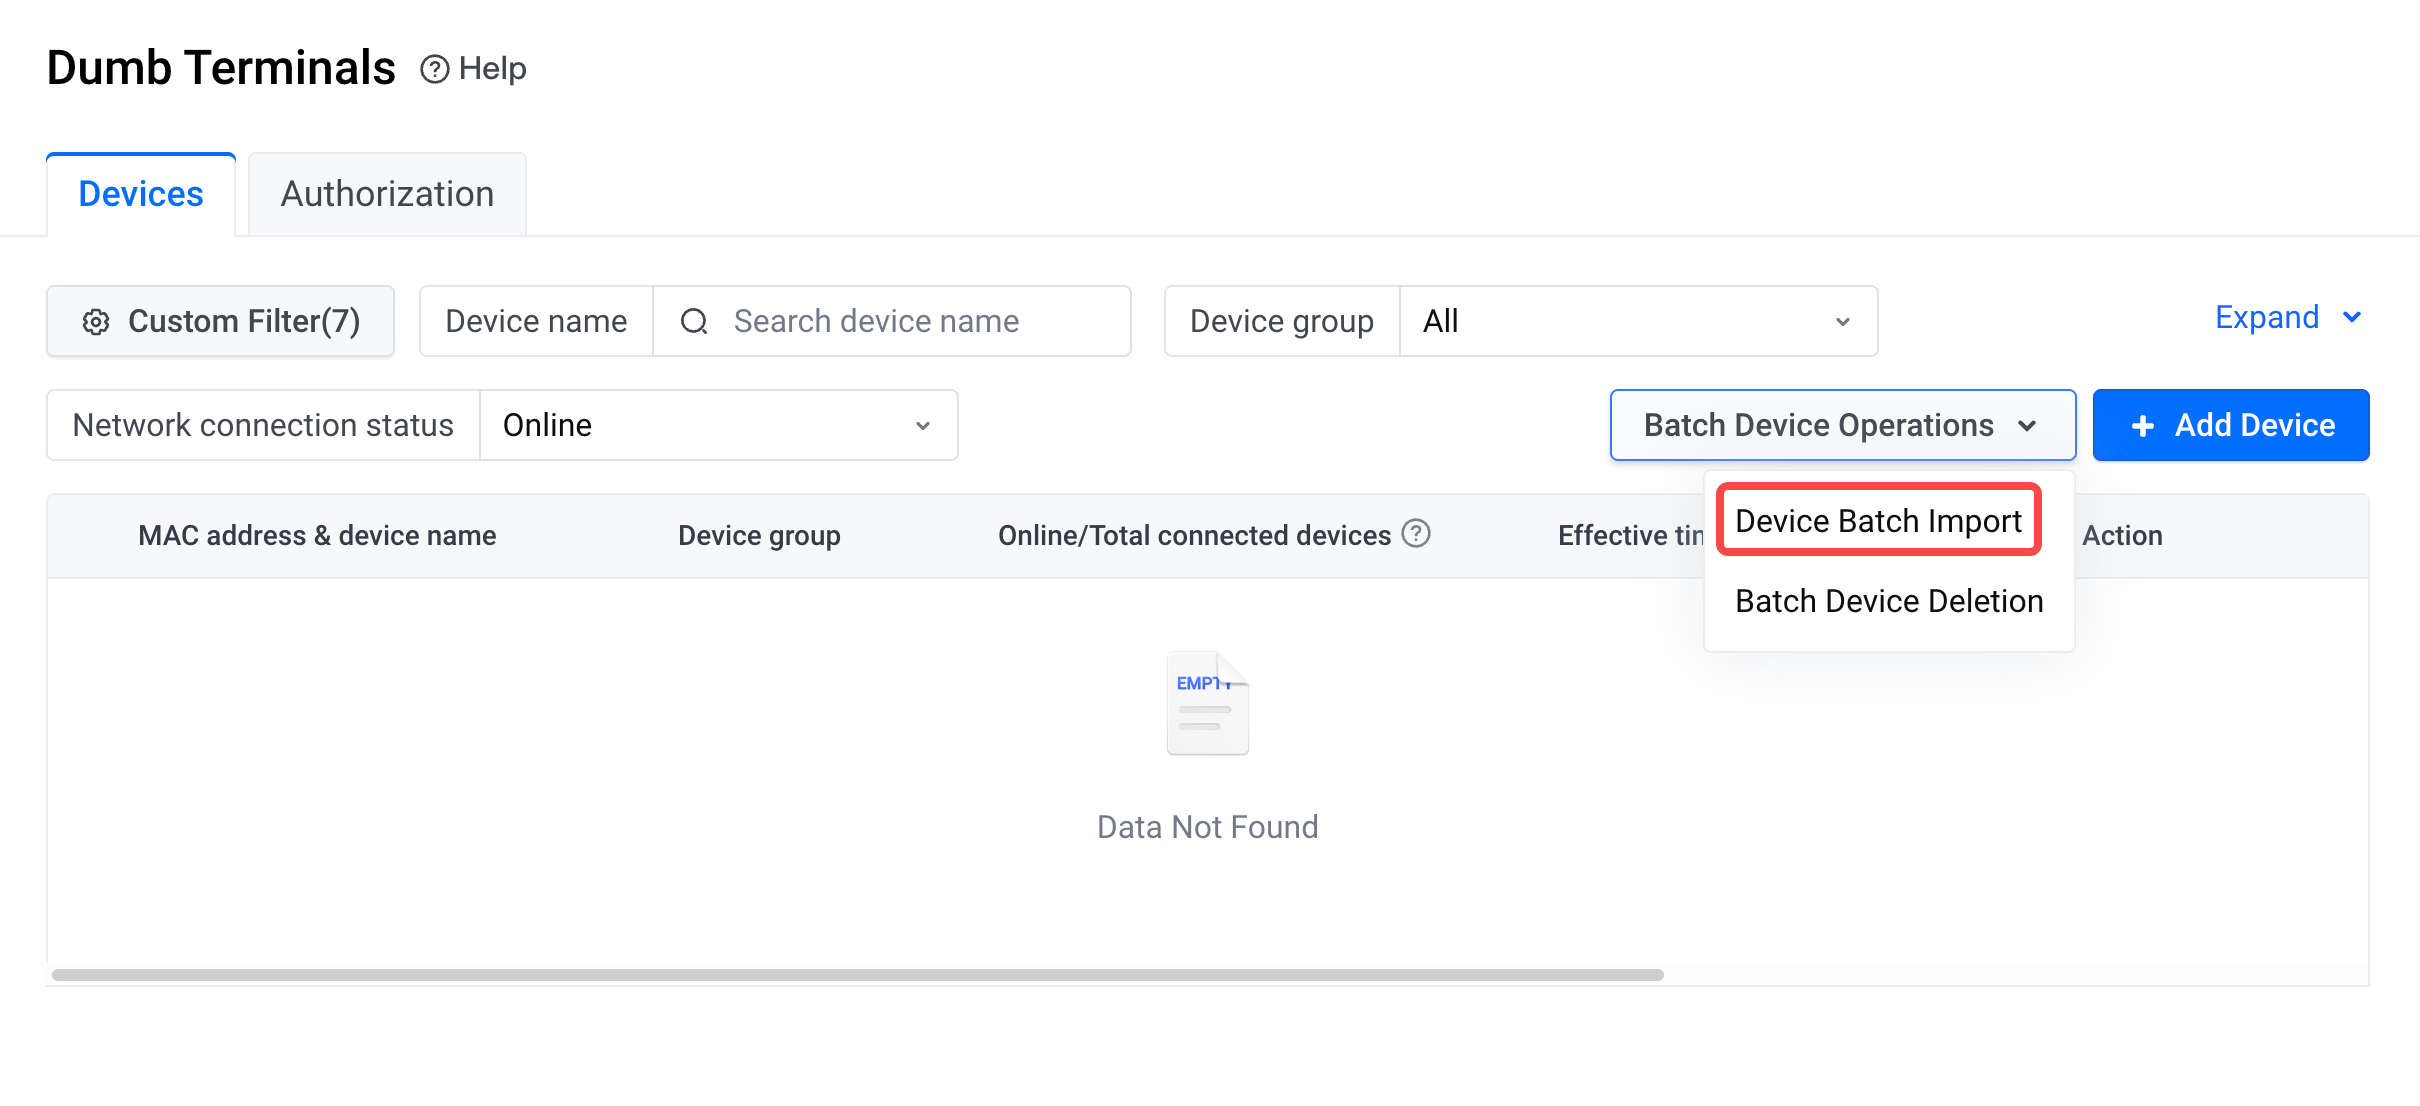
Task: Collapse the Batch Device Operations dropdown
Action: coord(1818,426)
